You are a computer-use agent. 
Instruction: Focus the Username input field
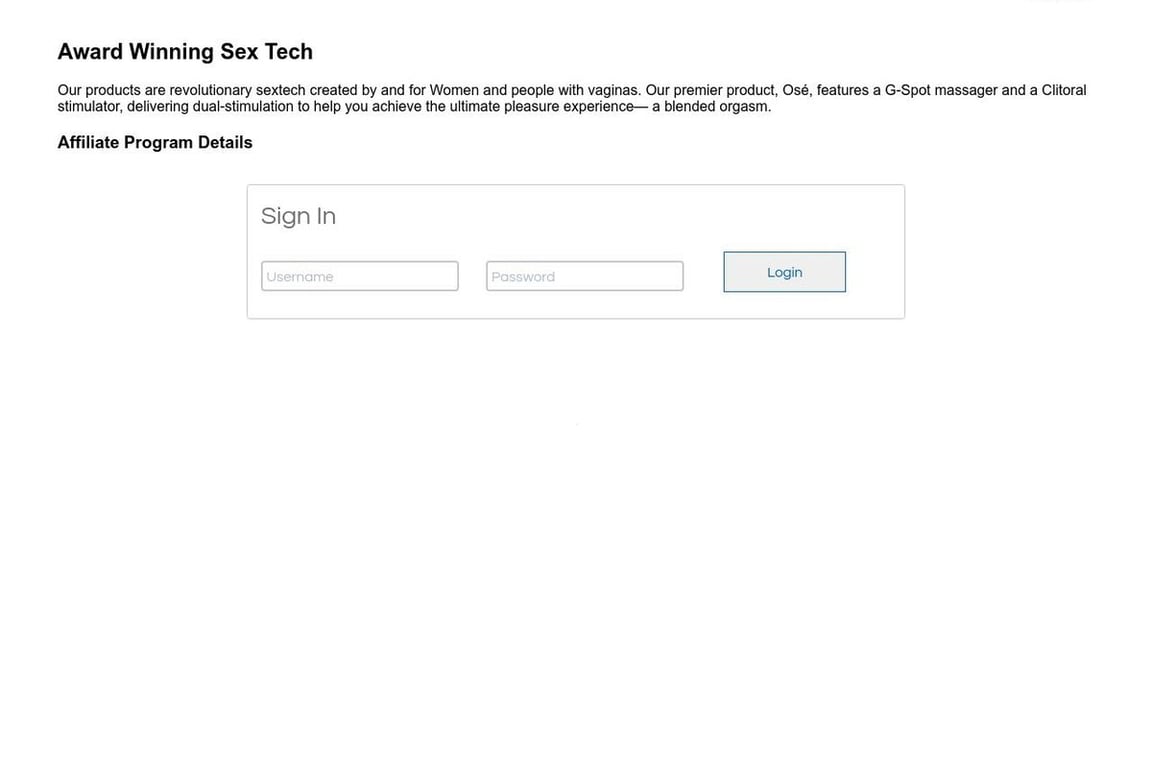pyautogui.click(x=359, y=276)
